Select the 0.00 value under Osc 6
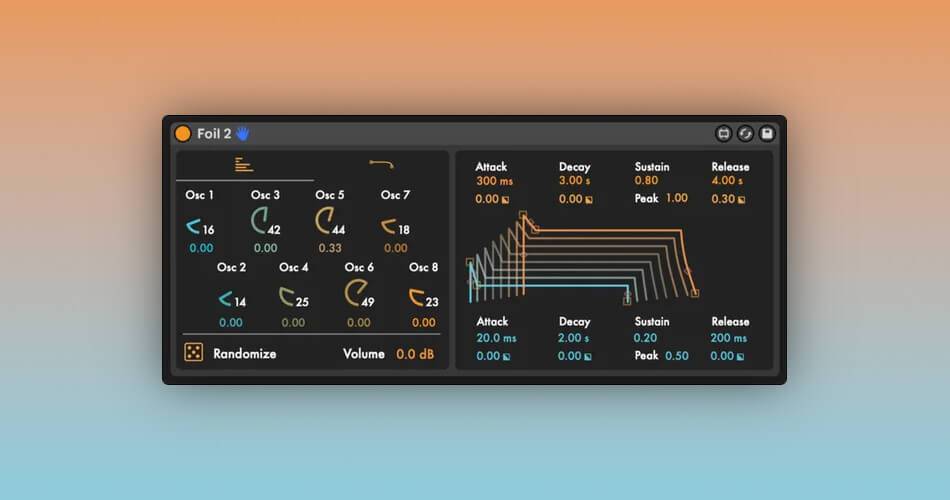Viewport: 950px width, 500px height. pyautogui.click(x=359, y=322)
